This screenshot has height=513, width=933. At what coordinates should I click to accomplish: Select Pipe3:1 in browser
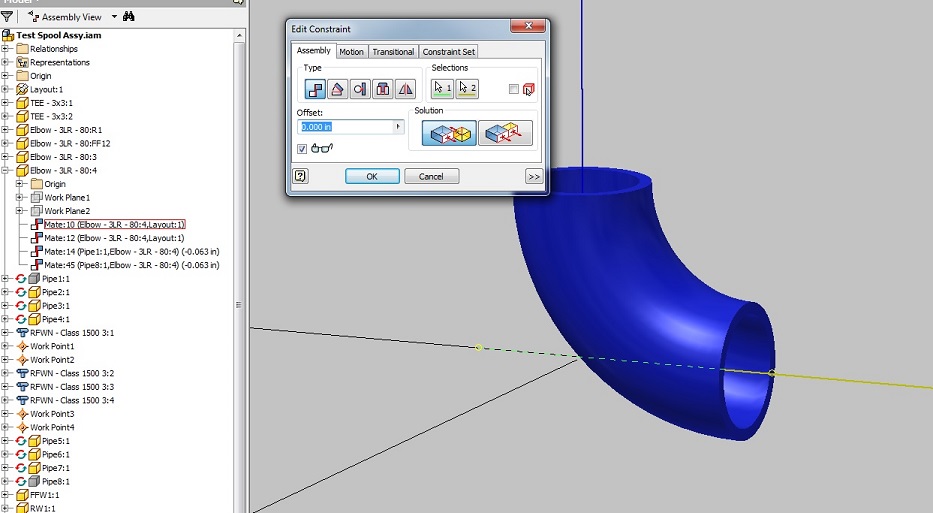[55, 306]
